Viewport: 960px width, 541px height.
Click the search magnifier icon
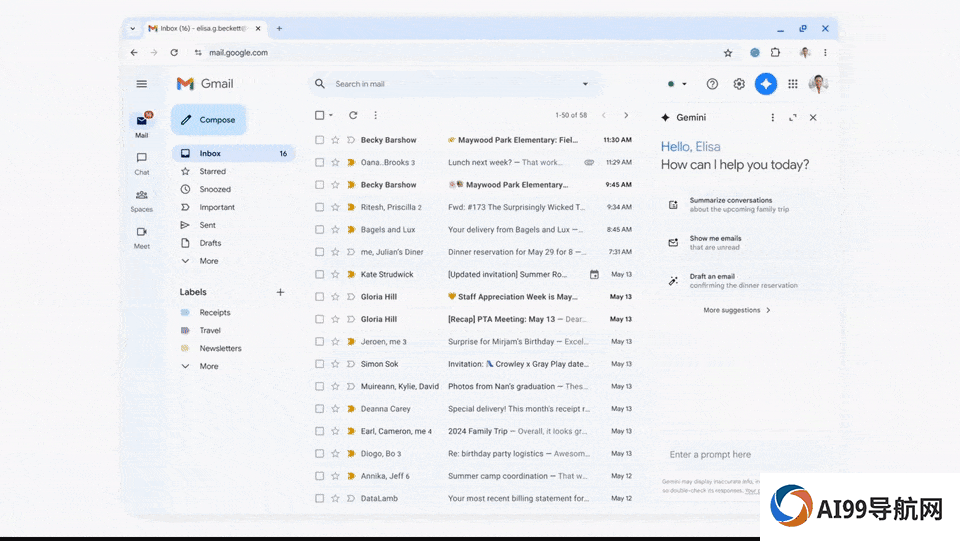pyautogui.click(x=320, y=84)
